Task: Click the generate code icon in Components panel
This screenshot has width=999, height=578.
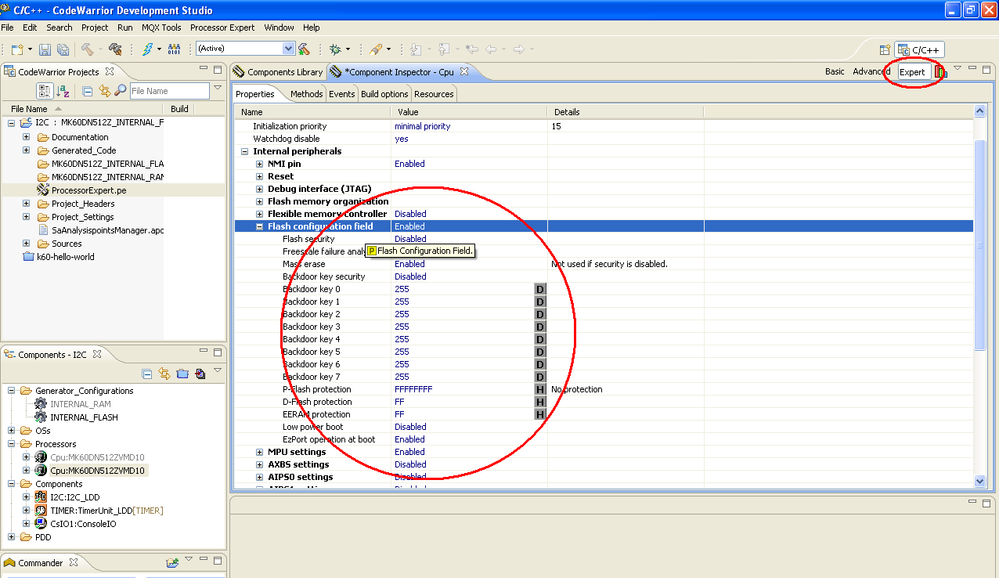Action: click(x=200, y=374)
